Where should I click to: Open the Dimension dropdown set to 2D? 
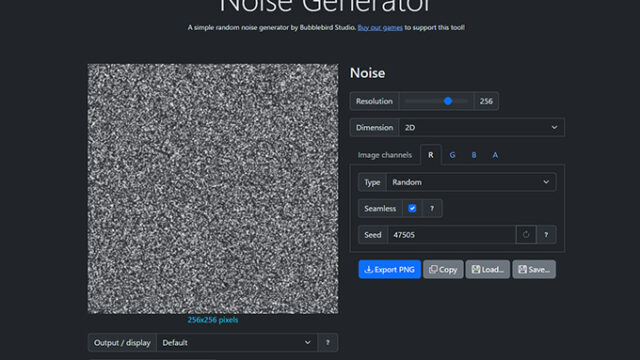point(482,127)
